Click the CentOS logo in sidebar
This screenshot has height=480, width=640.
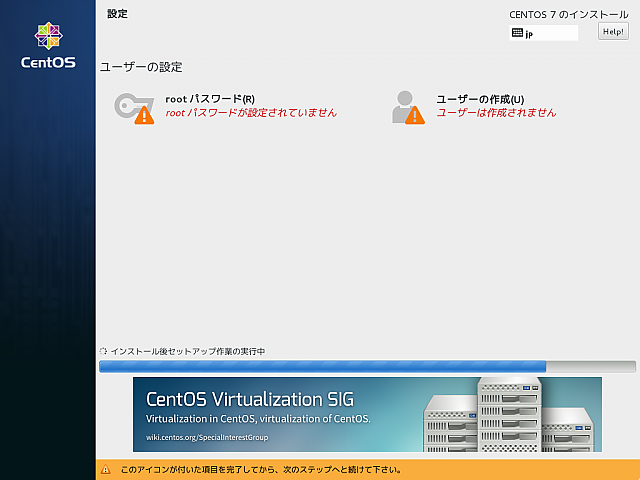(x=48, y=45)
